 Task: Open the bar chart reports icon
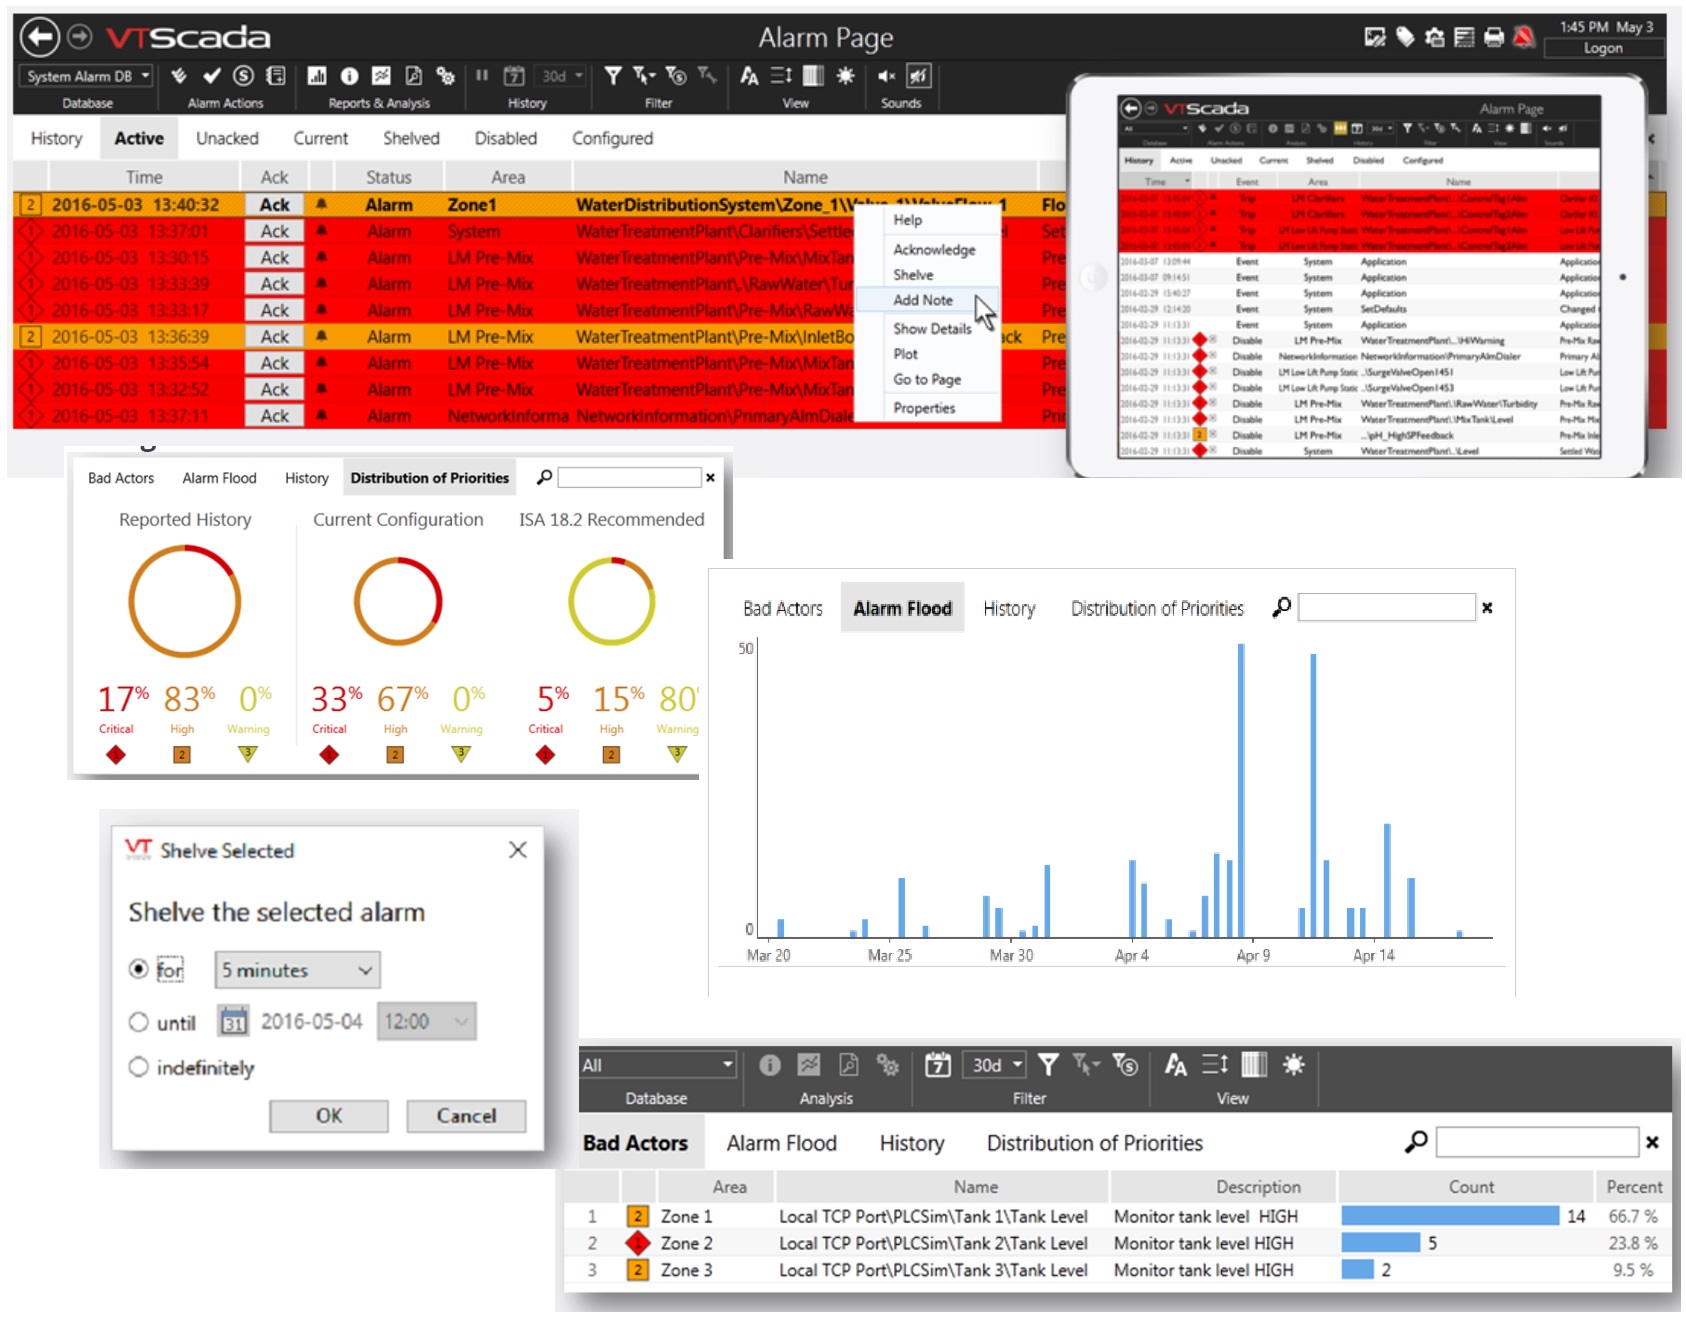point(317,76)
